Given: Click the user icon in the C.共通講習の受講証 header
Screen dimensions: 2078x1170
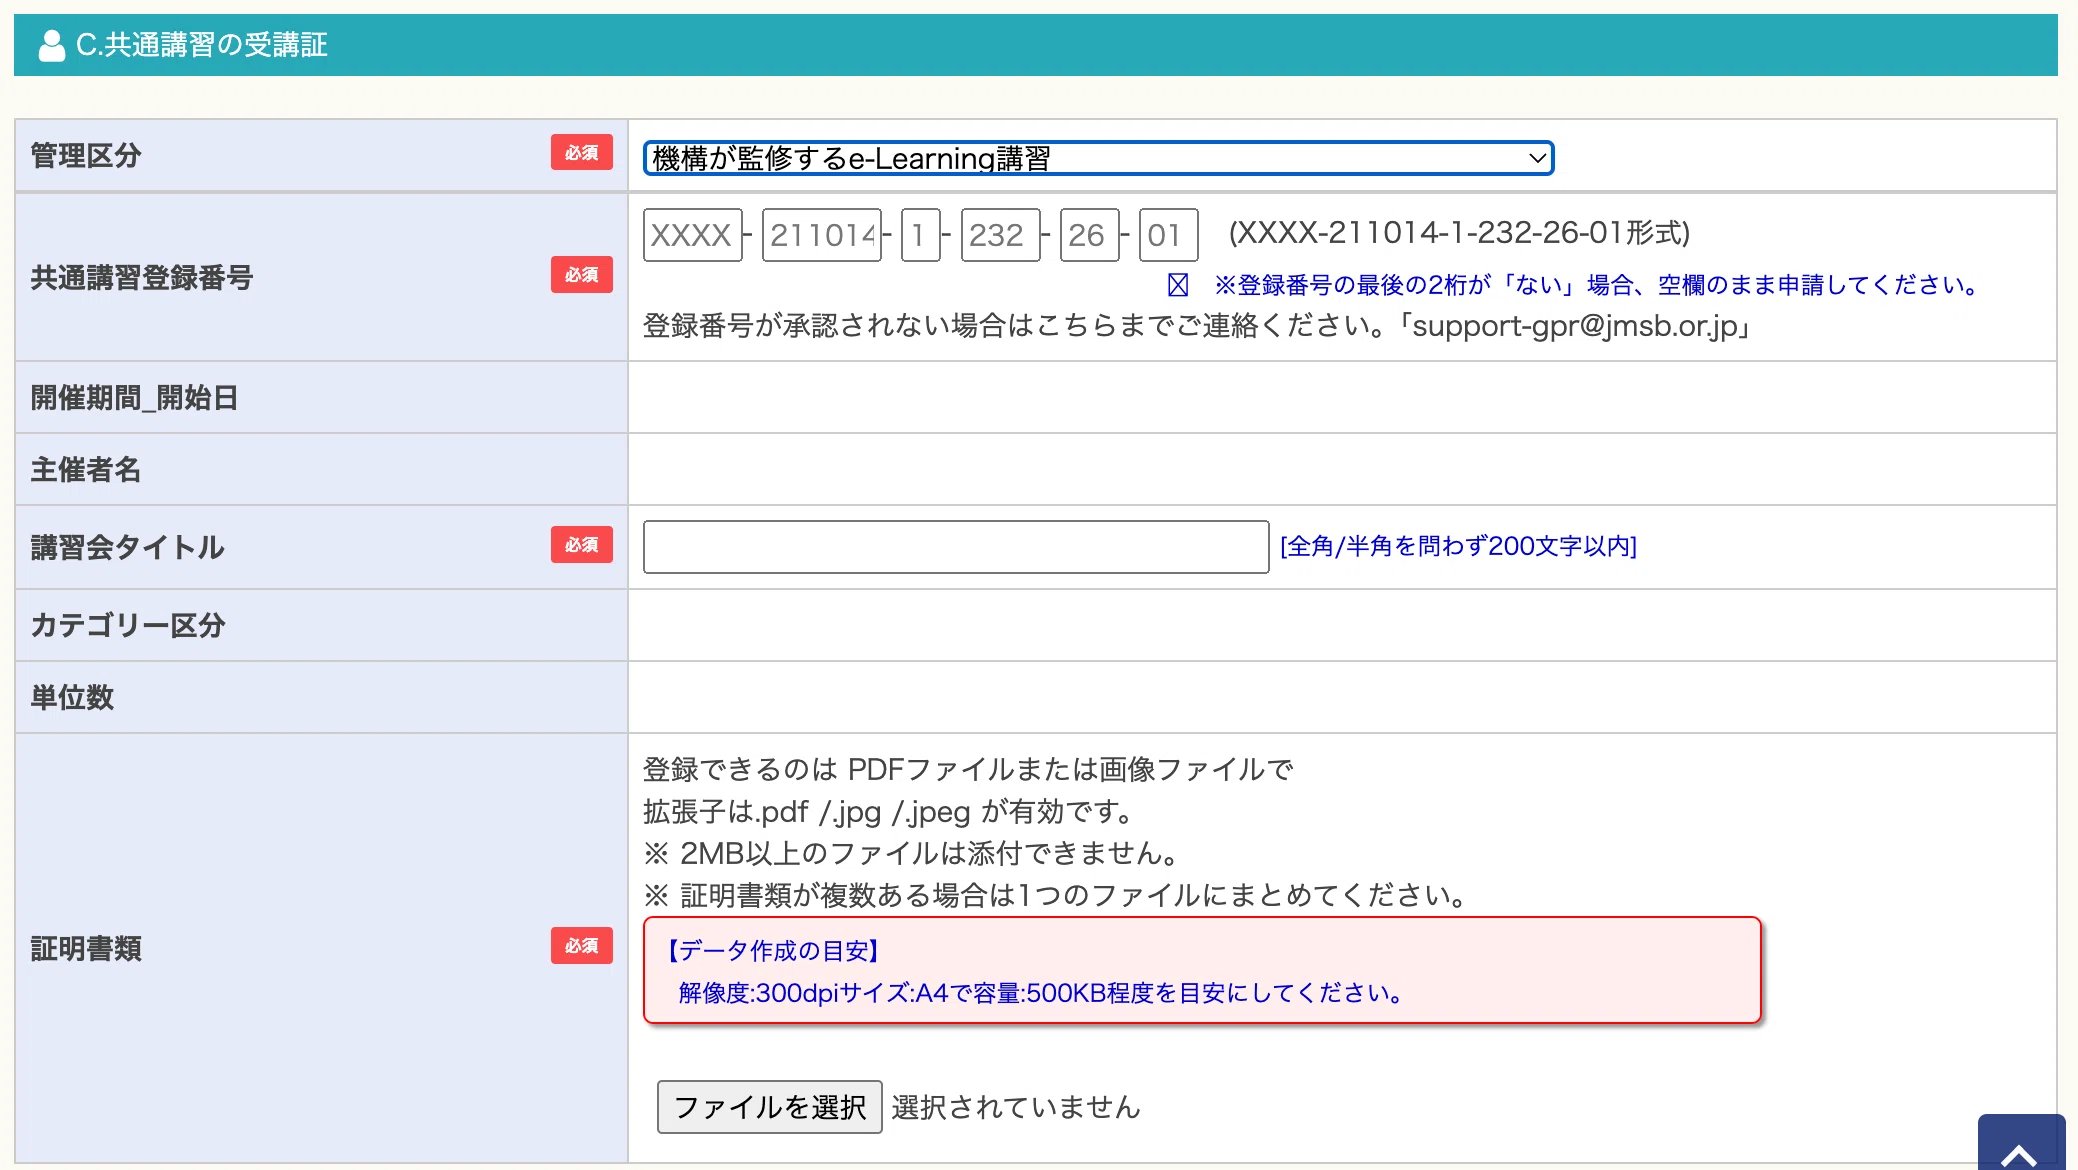Looking at the screenshot, I should coord(51,46).
